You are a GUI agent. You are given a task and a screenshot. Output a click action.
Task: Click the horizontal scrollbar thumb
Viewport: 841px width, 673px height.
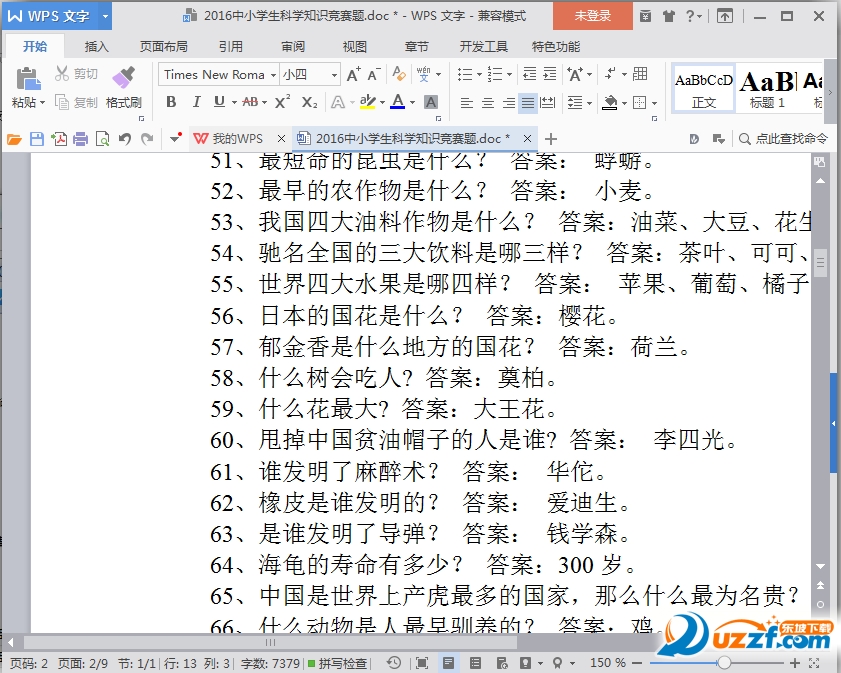[x=270, y=642]
